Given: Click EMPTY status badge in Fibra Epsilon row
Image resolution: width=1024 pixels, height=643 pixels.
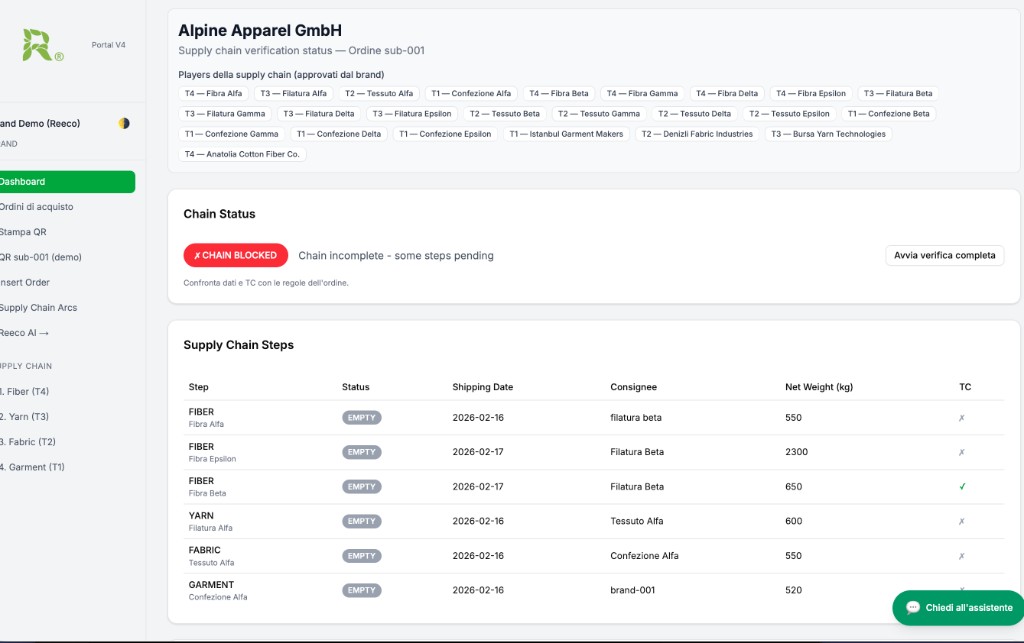Looking at the screenshot, I should click(362, 452).
